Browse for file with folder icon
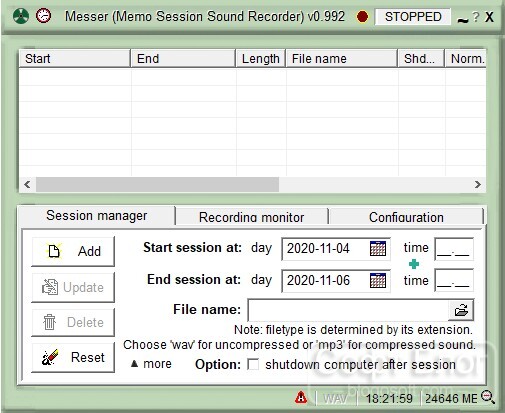505x413 pixels. pyautogui.click(x=461, y=310)
